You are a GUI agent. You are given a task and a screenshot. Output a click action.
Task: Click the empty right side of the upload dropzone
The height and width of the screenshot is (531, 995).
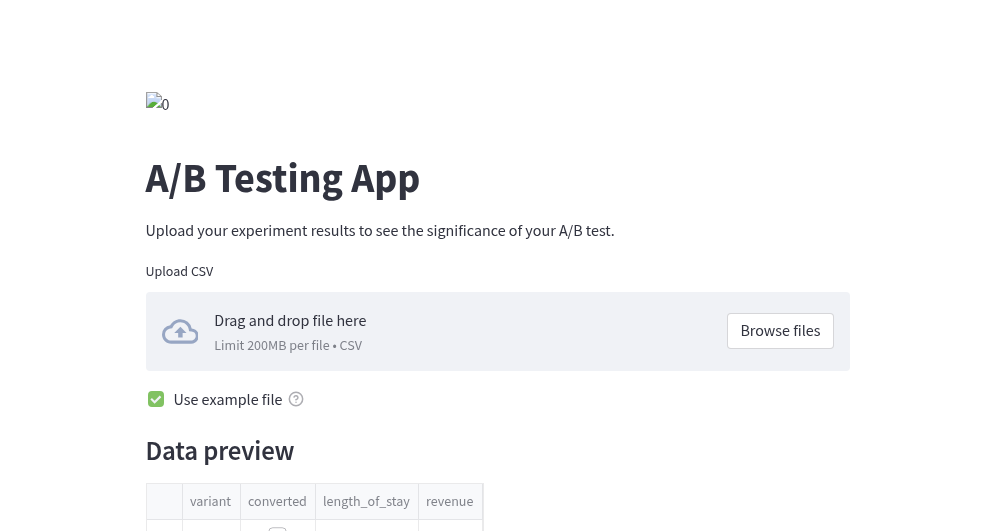click(546, 332)
